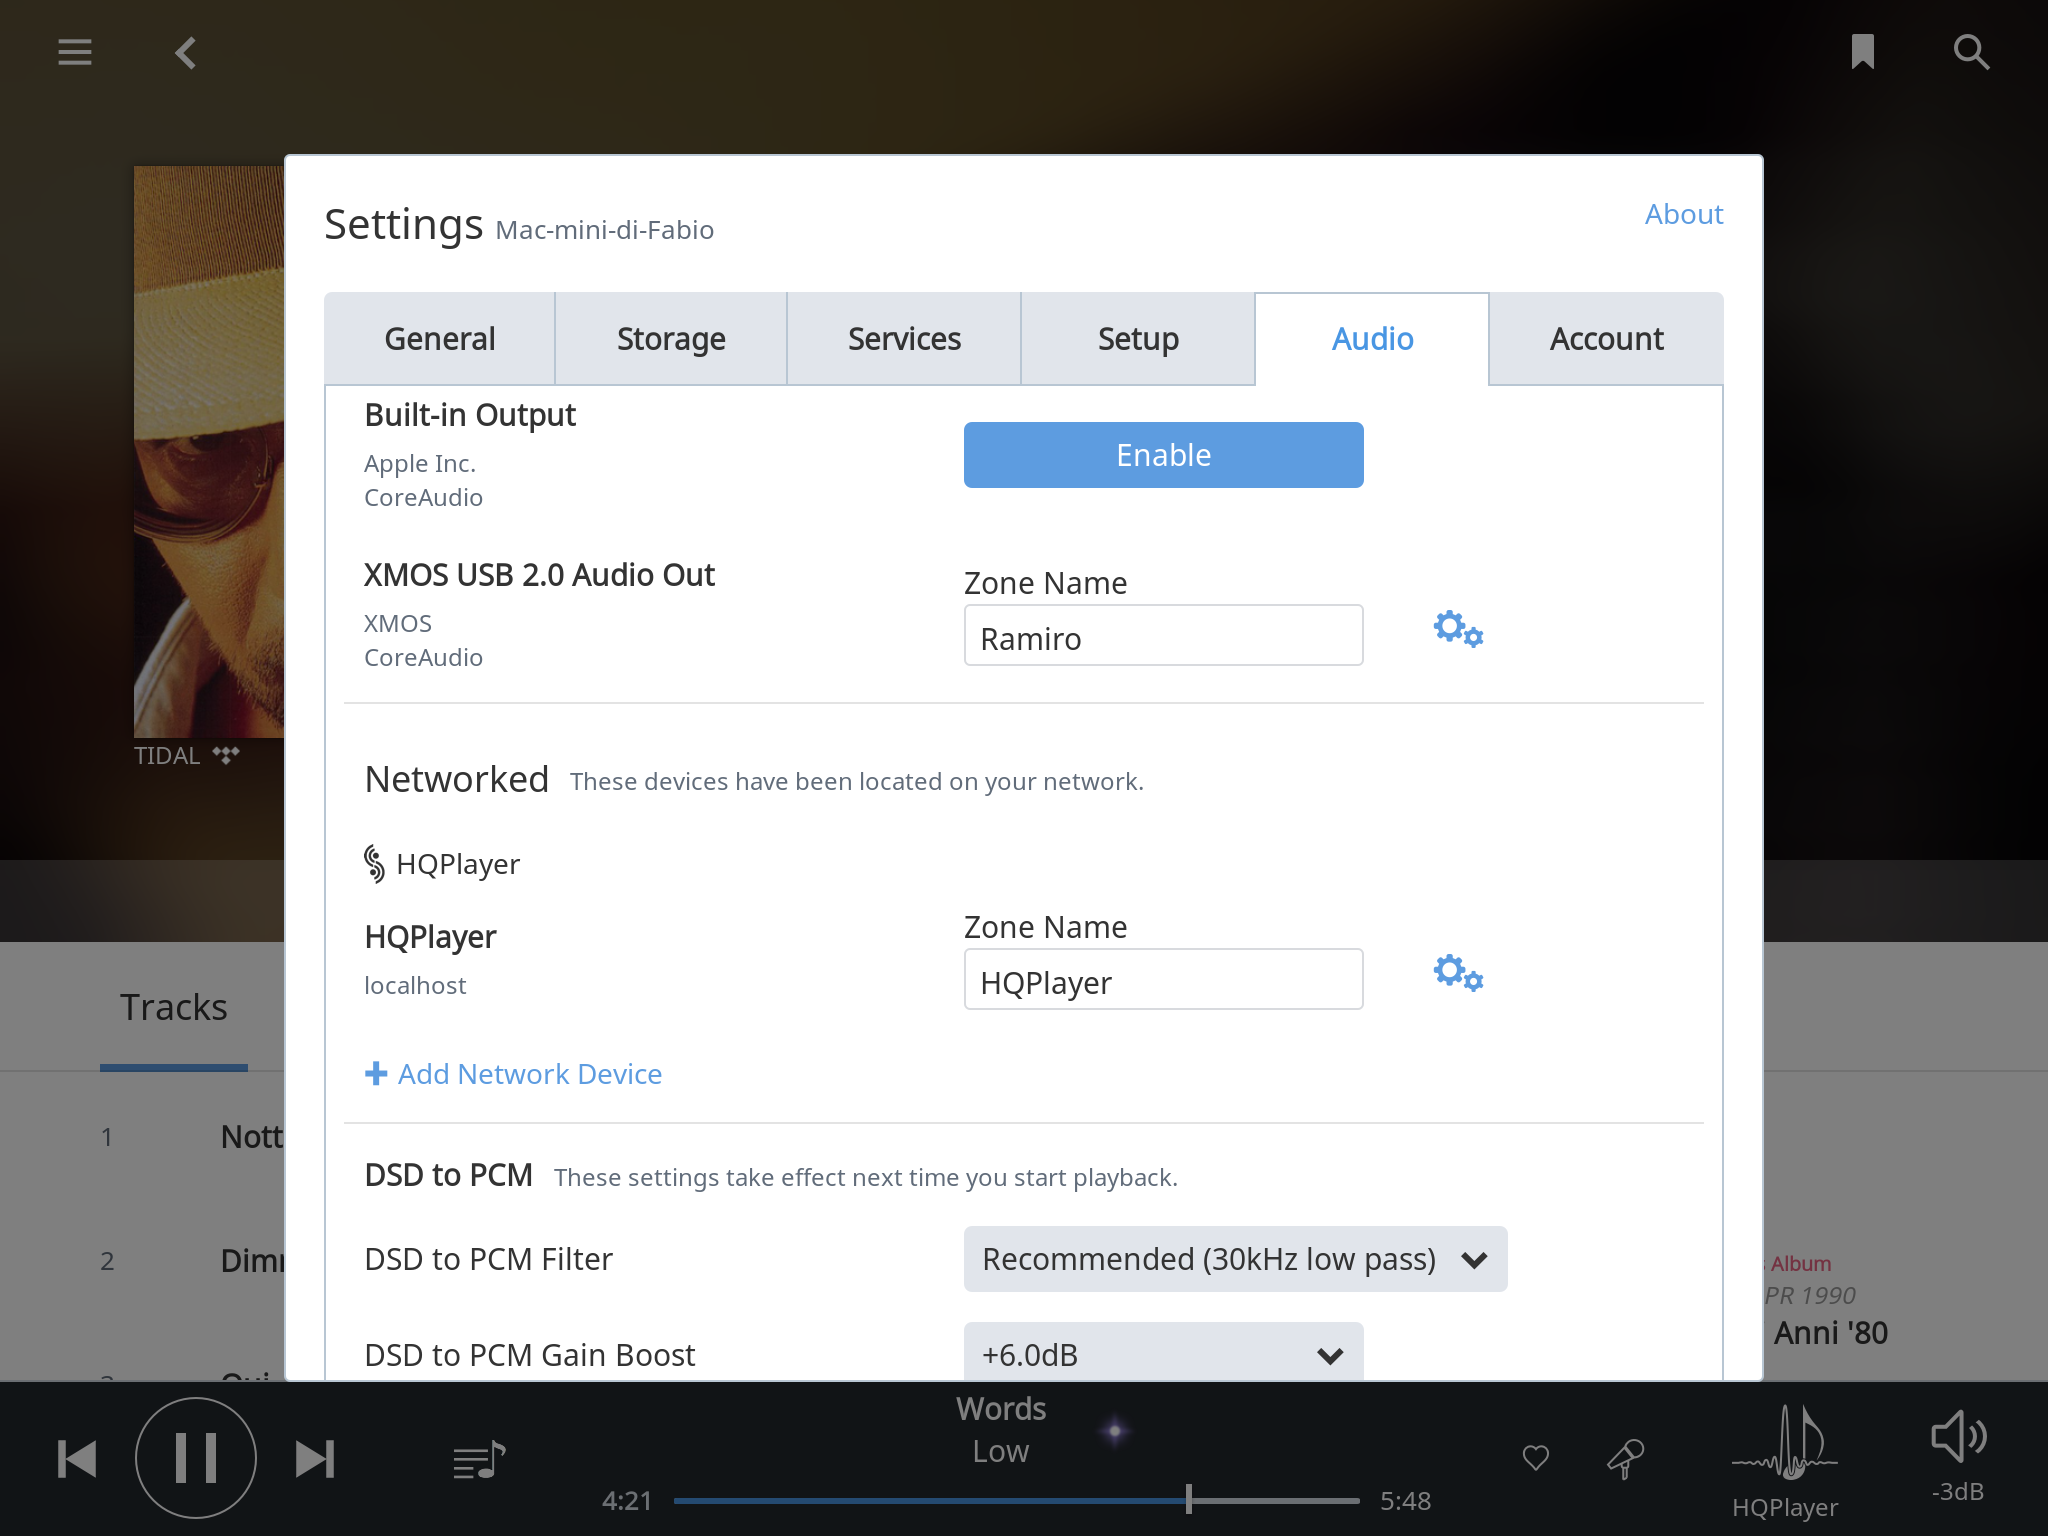Open the HQPlayer zone selector
The height and width of the screenshot is (1536, 2048).
1785,1460
